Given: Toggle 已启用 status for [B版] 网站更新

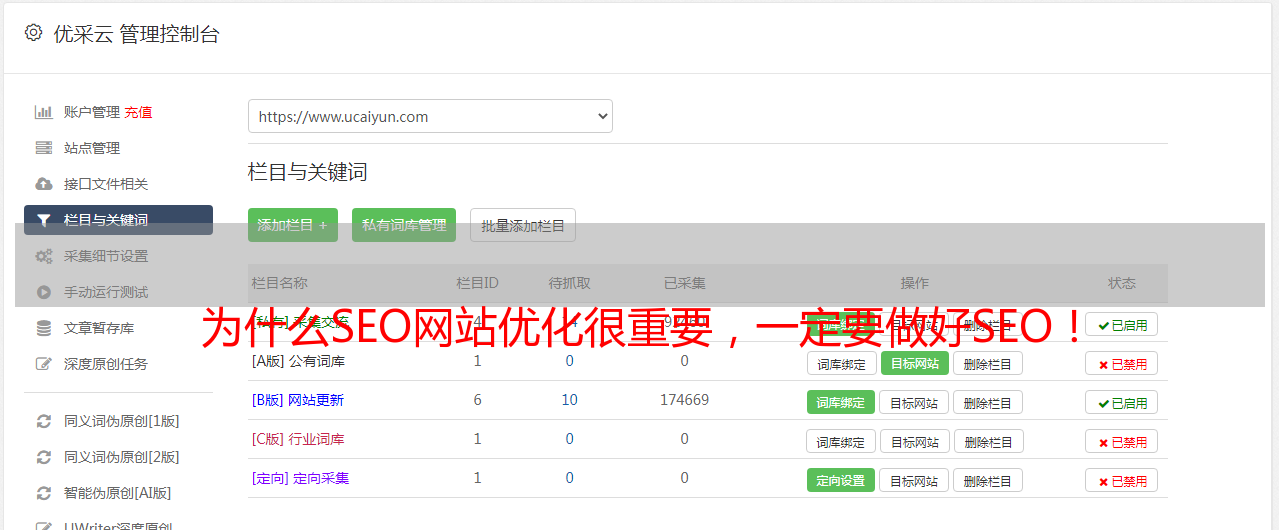Looking at the screenshot, I should pos(1122,402).
